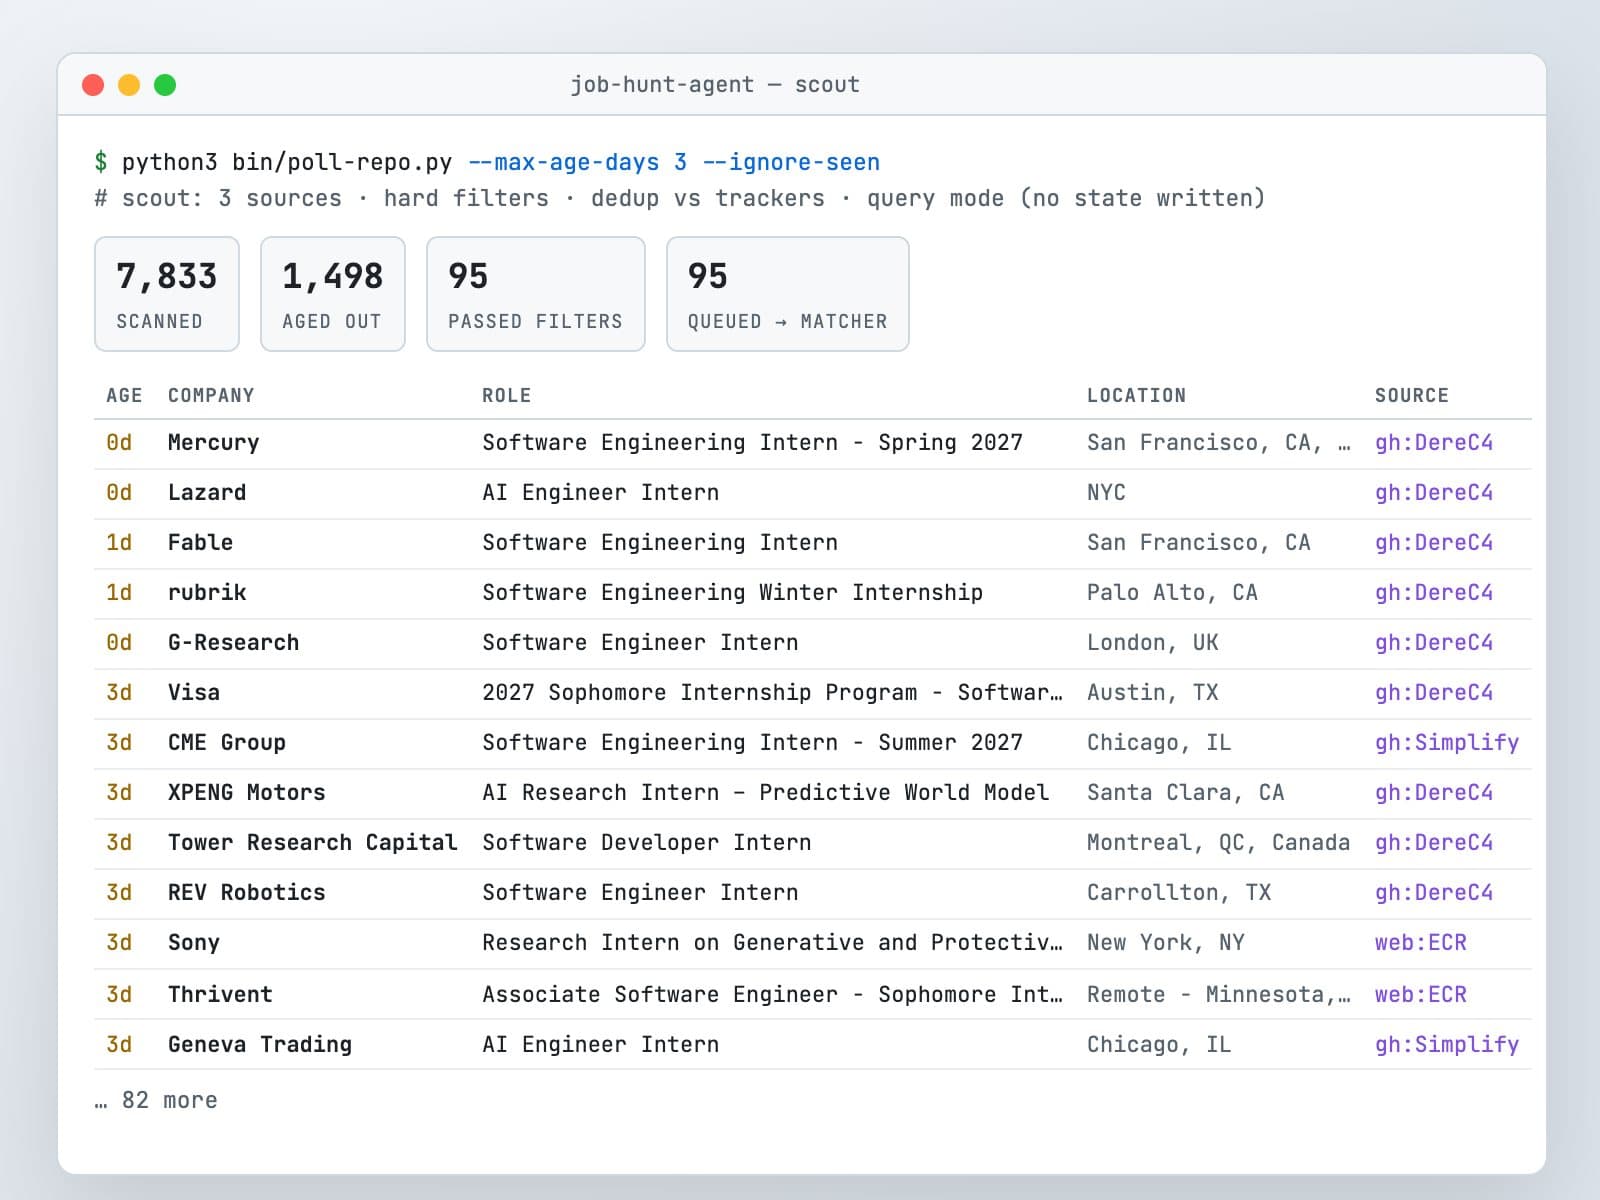Click the gh:Simplify source in Geneva Trading row

[x=1447, y=1045]
